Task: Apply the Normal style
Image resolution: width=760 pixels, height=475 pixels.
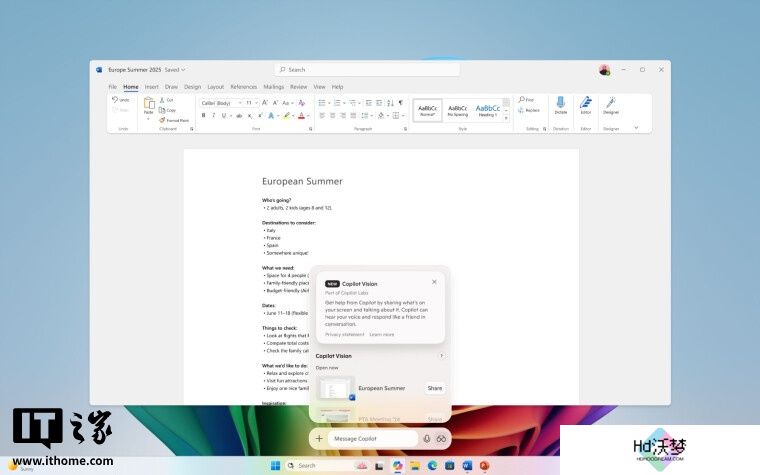Action: point(428,111)
